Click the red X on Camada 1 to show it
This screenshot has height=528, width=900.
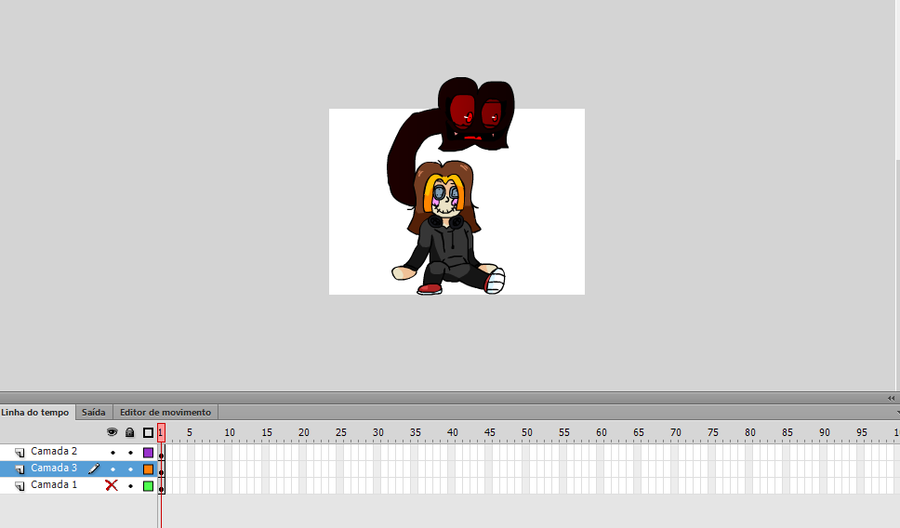click(x=111, y=486)
